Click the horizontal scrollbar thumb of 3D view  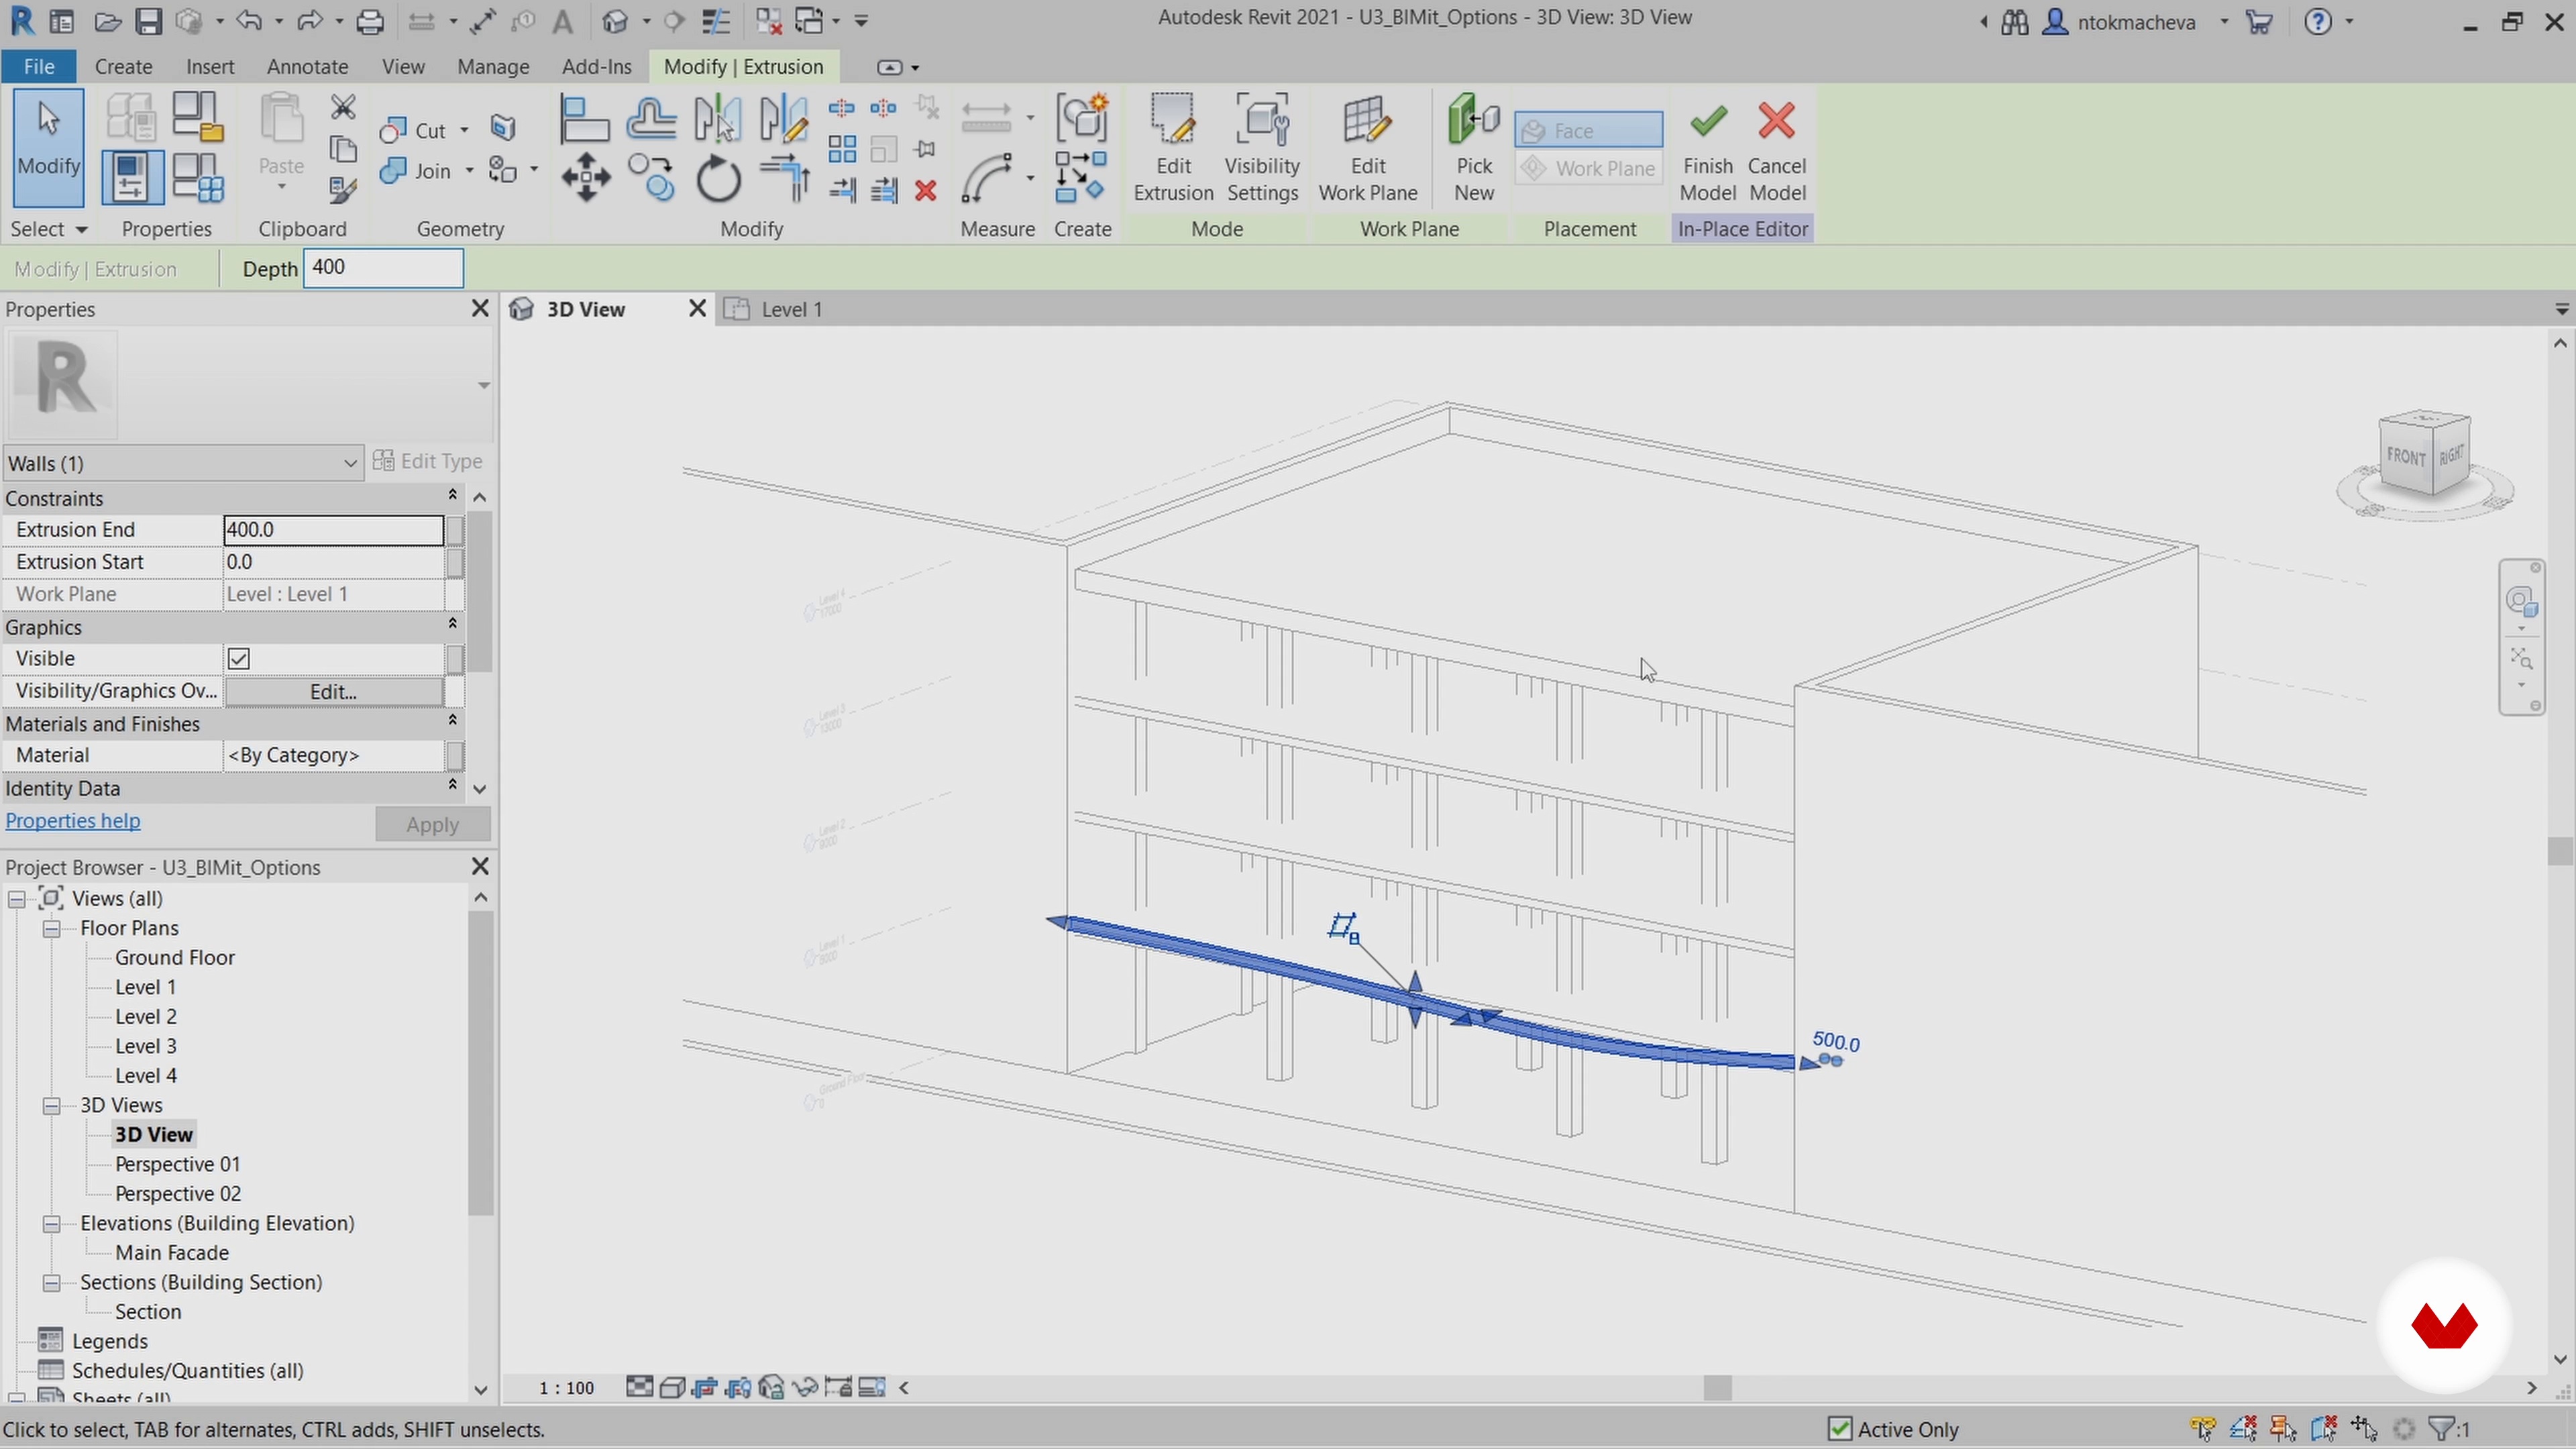[1717, 1388]
